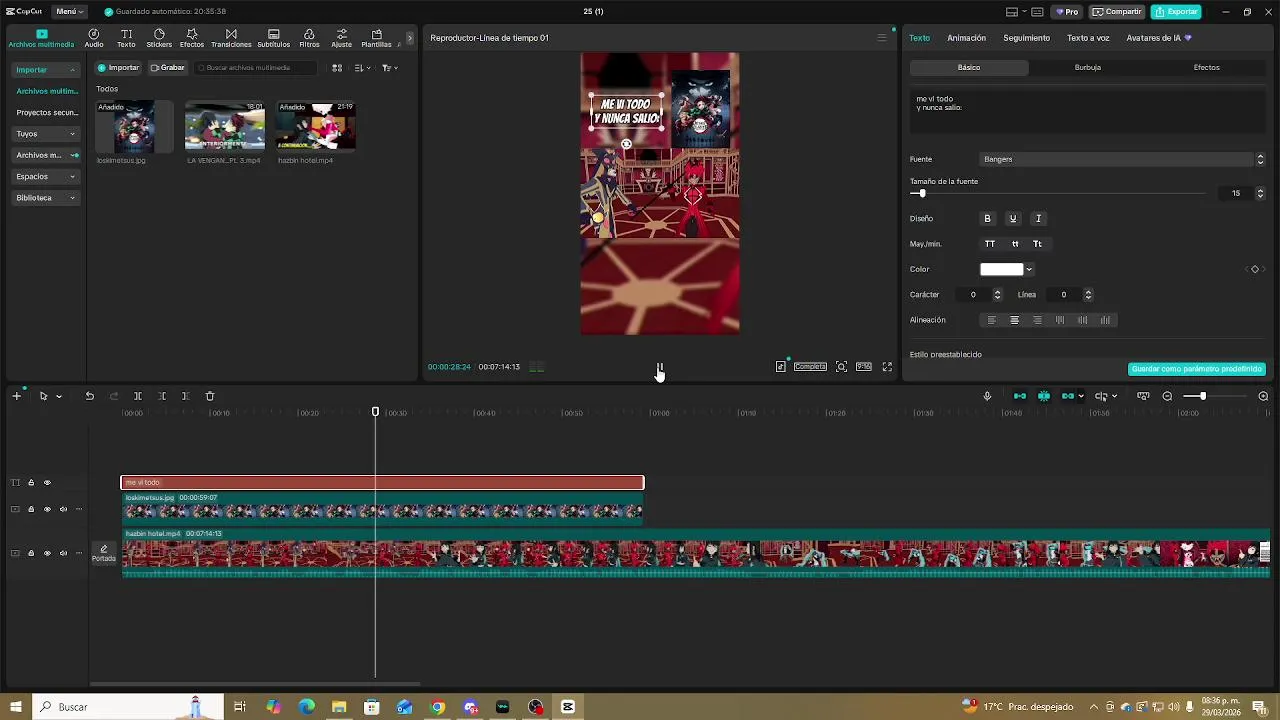Screen dimensions: 1280x720
Task: Toggle main track magnet snapping
Action: pos(1020,396)
